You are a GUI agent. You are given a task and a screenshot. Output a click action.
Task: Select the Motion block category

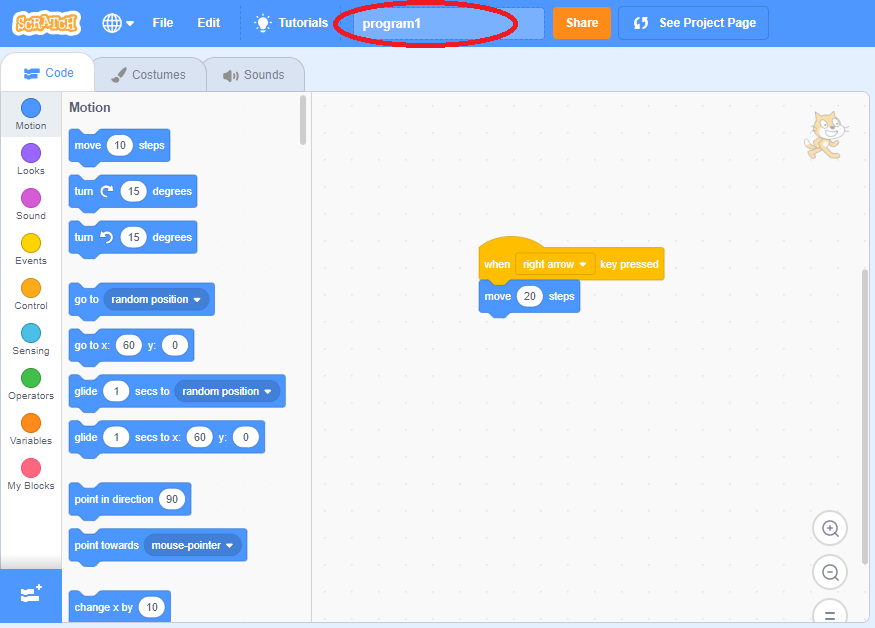[x=31, y=114]
